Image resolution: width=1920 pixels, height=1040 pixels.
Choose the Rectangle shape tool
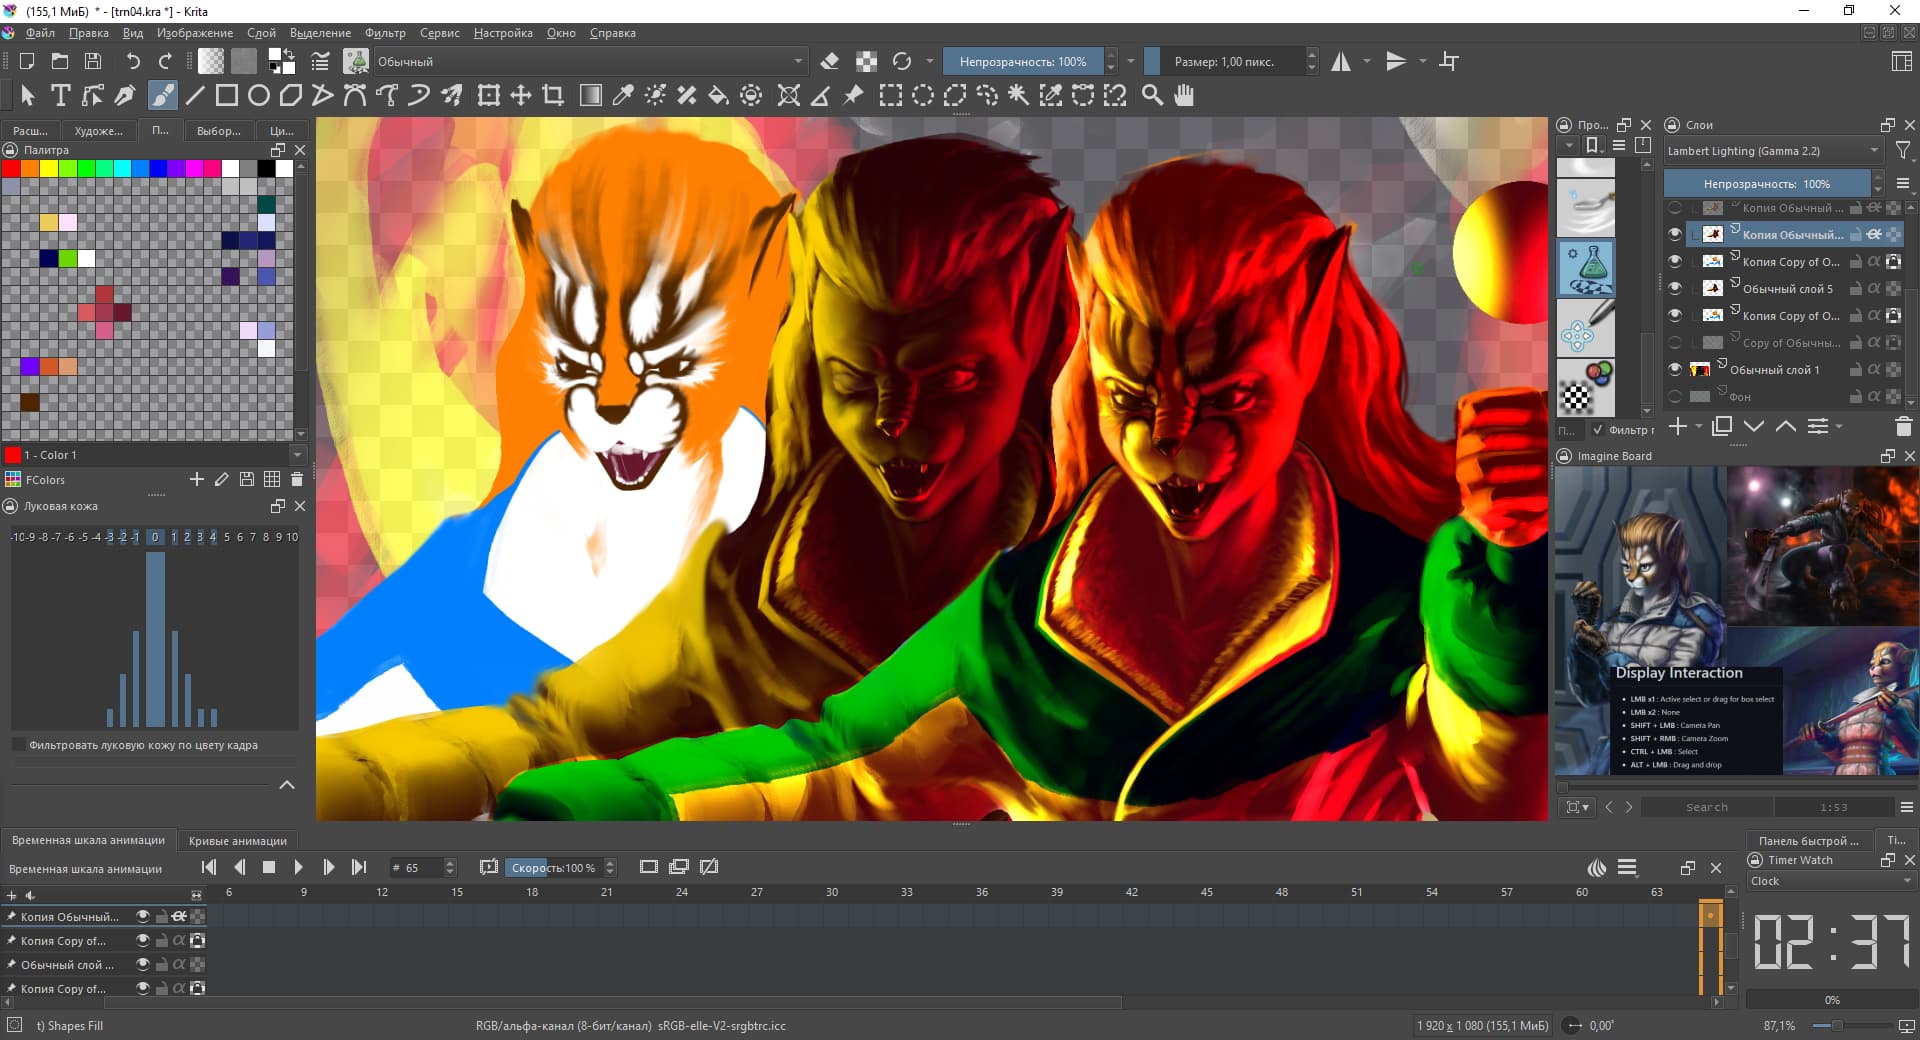click(x=227, y=96)
